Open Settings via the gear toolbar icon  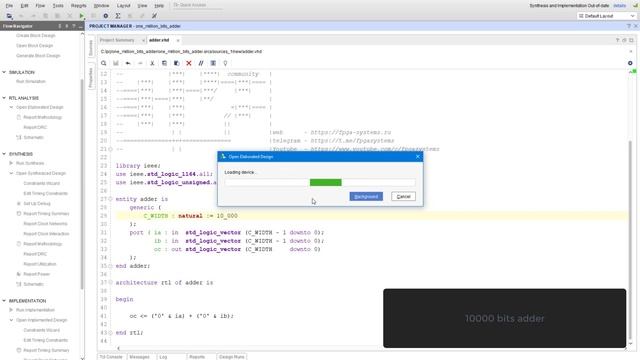pyautogui.click(x=106, y=16)
